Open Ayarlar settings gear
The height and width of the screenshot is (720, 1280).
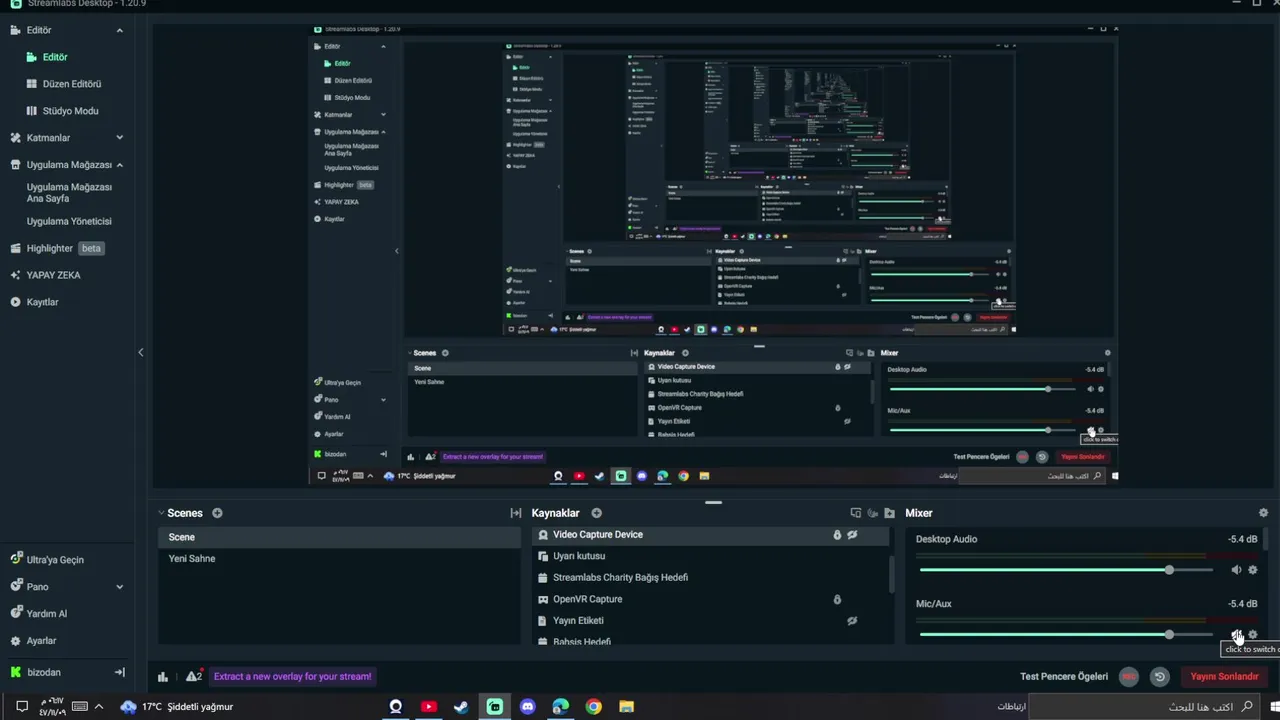tap(15, 641)
